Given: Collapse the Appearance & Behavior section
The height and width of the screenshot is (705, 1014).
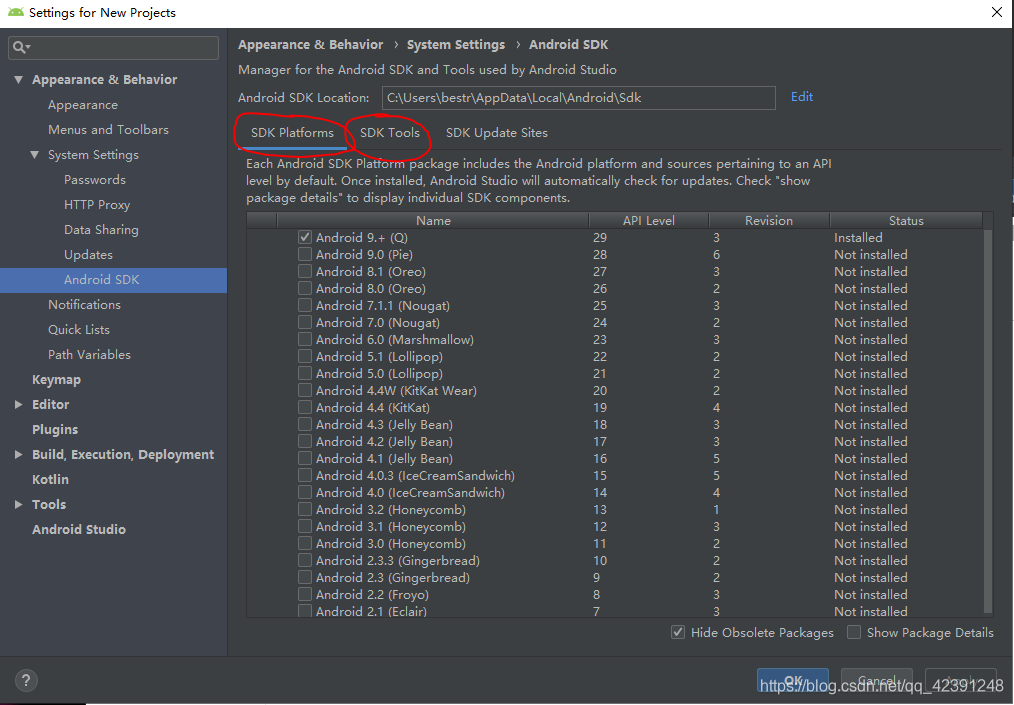Looking at the screenshot, I should [20, 79].
